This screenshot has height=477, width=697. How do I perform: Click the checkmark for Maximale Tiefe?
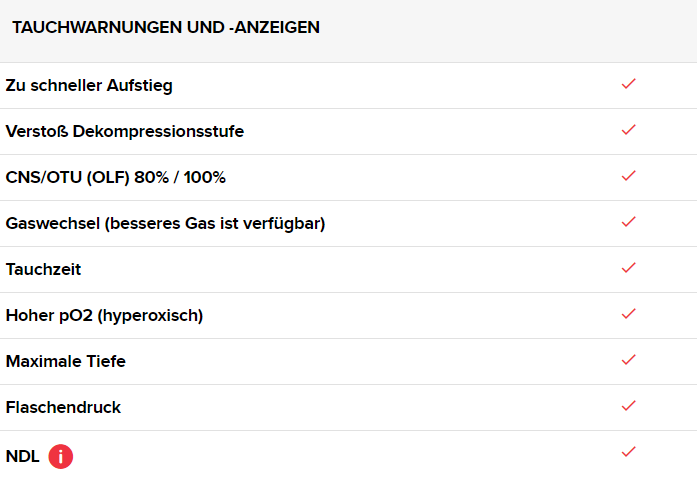pyautogui.click(x=628, y=360)
